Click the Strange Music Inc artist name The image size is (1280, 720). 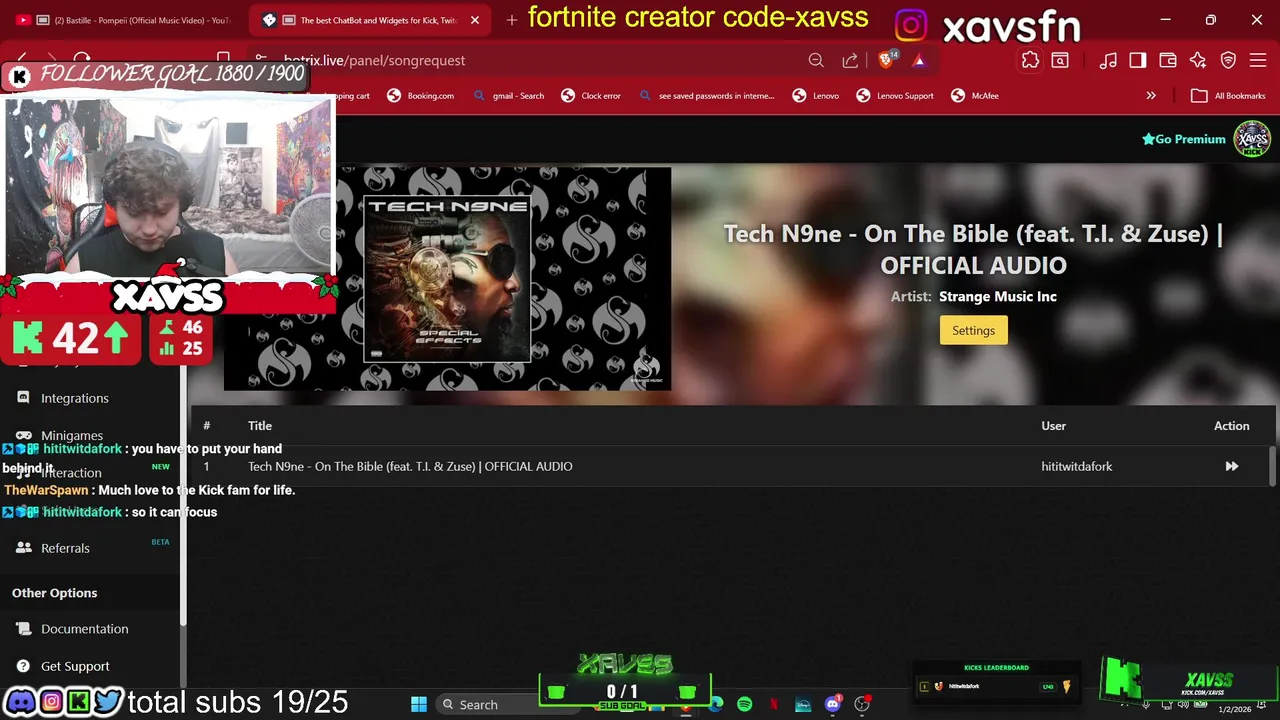[x=997, y=296]
